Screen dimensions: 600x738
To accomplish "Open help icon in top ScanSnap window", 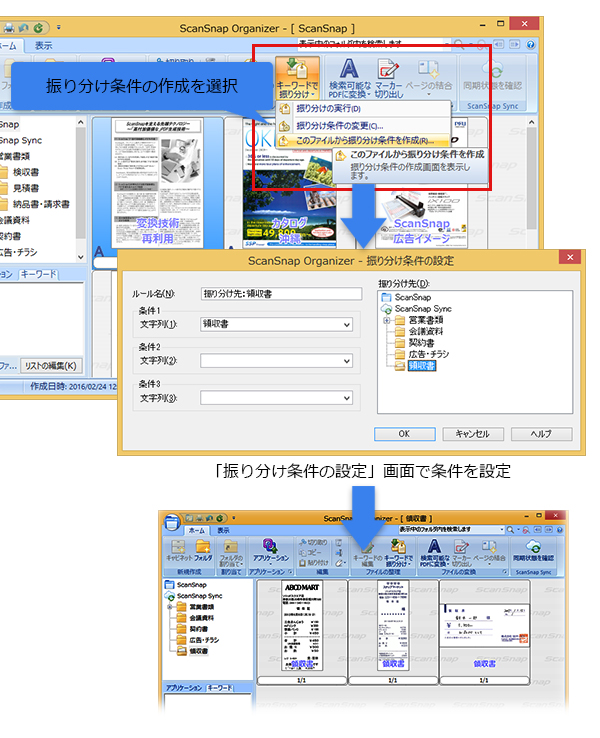I will click(x=531, y=45).
